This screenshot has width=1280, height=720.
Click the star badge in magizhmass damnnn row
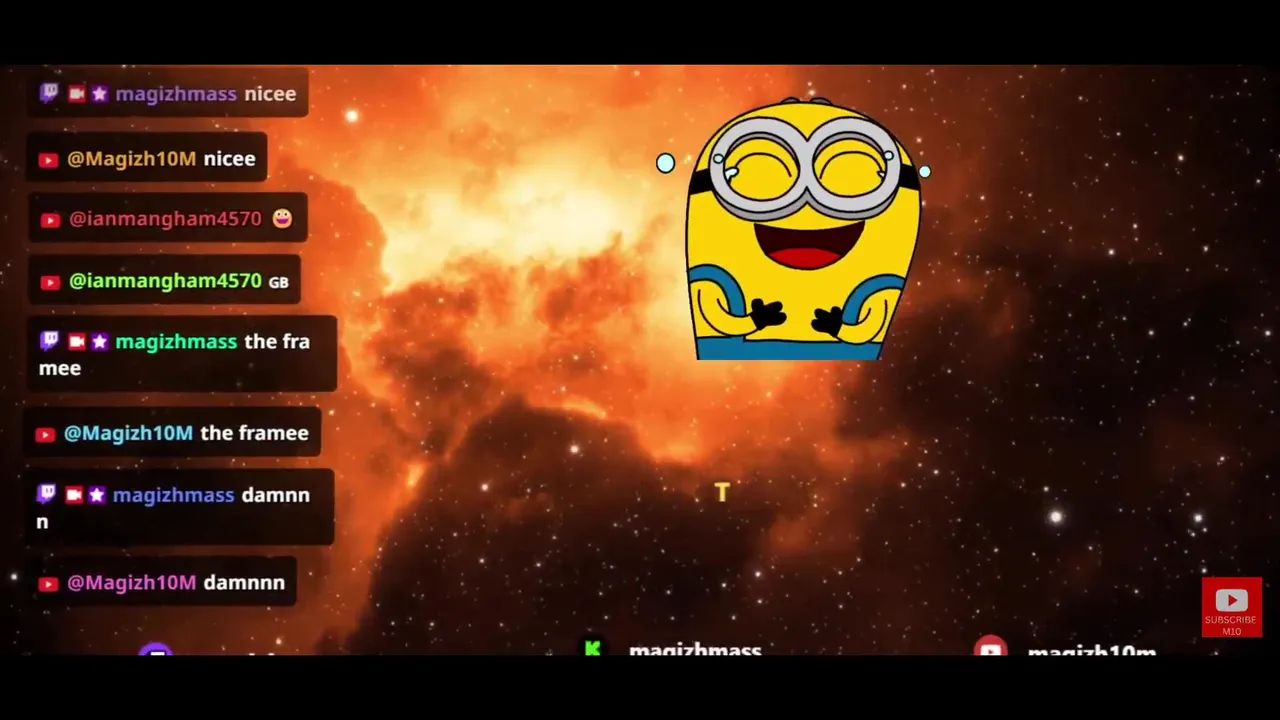[96, 495]
